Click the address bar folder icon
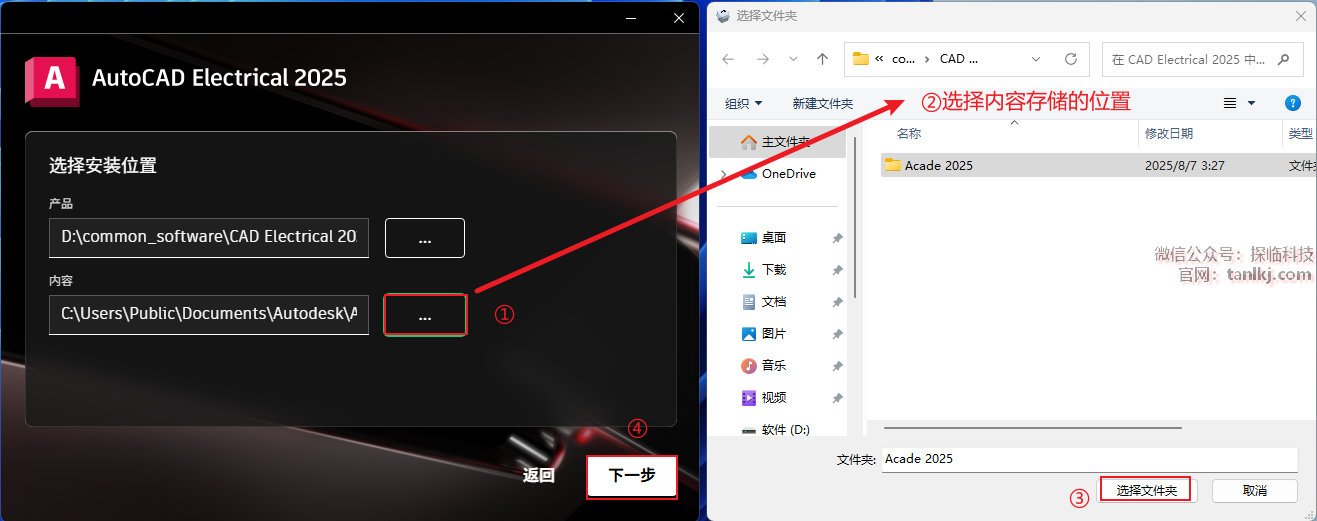This screenshot has width=1317, height=521. 861,59
